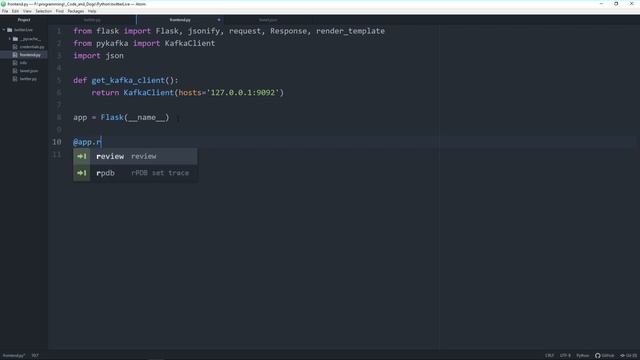Open the Packages menu
640x360 pixels.
[x=76, y=11]
